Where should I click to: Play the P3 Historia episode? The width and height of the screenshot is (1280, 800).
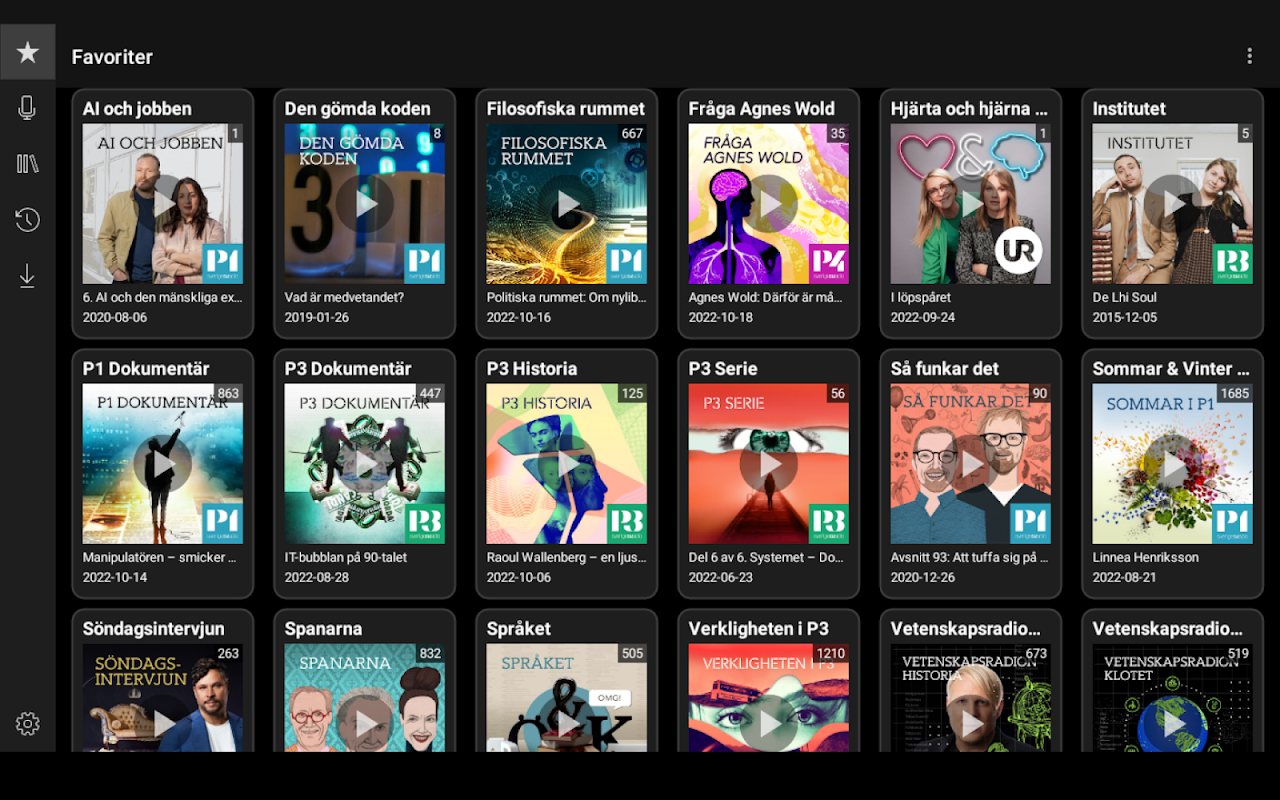click(x=567, y=464)
